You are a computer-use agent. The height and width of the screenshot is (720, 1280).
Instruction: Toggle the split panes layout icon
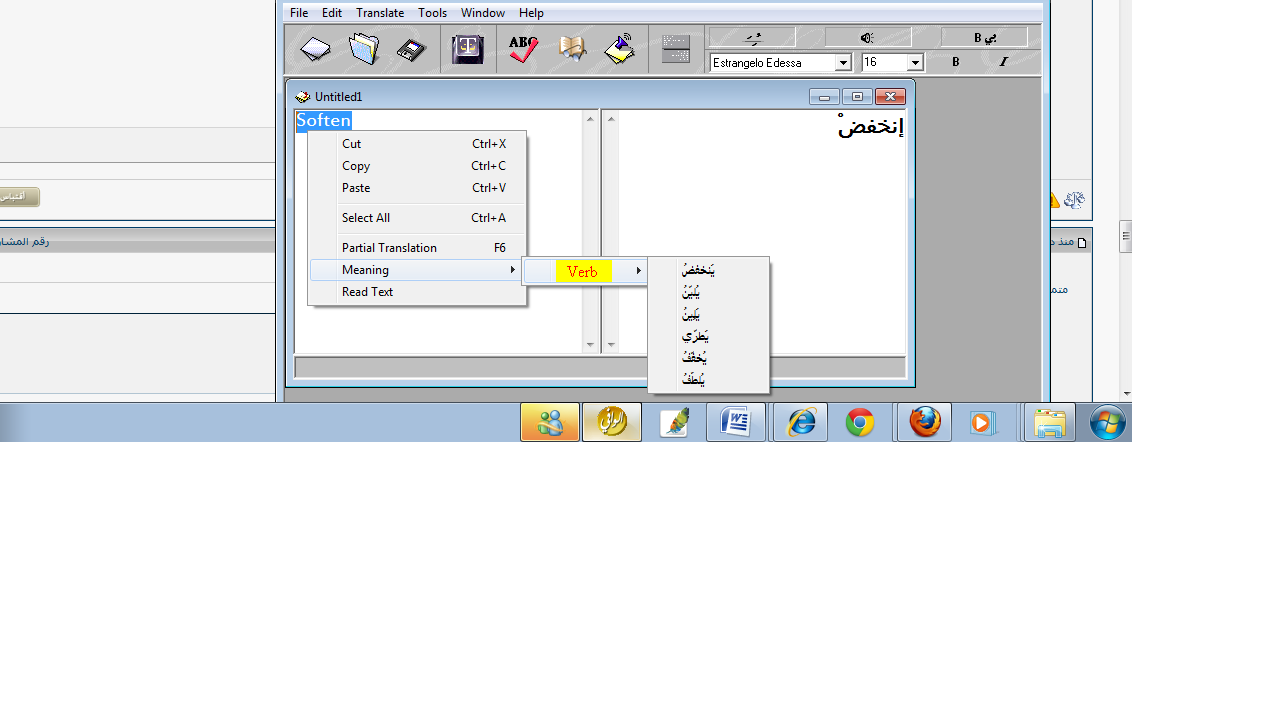(676, 49)
